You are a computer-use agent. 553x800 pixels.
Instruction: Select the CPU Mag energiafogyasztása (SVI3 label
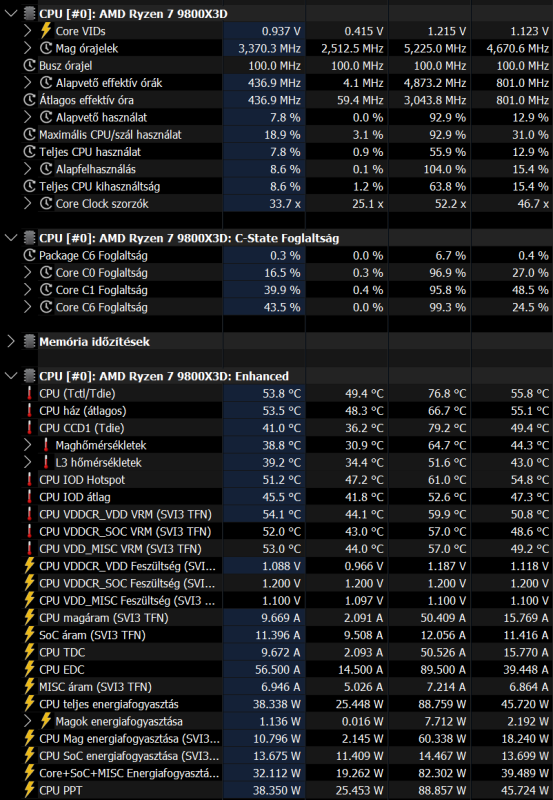click(130, 739)
